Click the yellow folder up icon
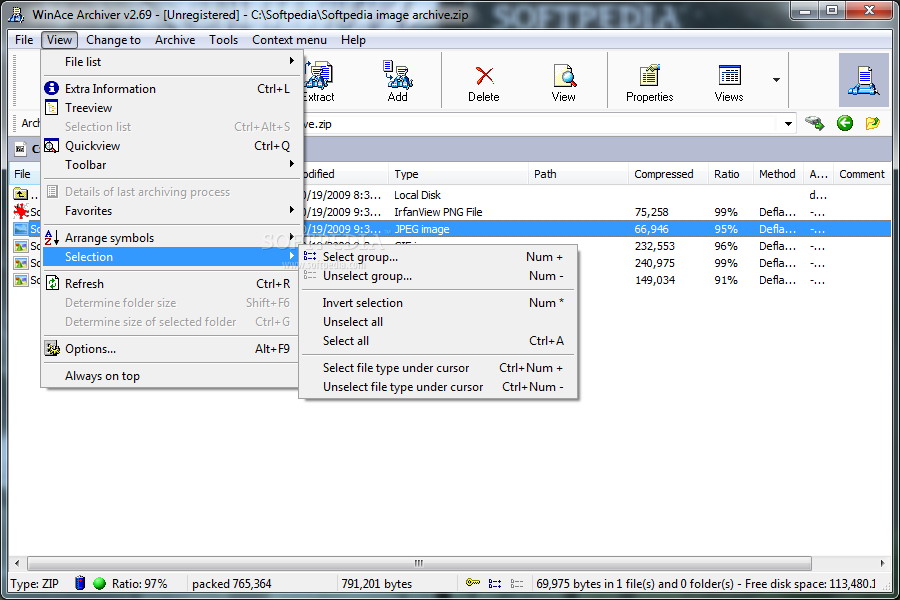The width and height of the screenshot is (900, 600). [872, 123]
